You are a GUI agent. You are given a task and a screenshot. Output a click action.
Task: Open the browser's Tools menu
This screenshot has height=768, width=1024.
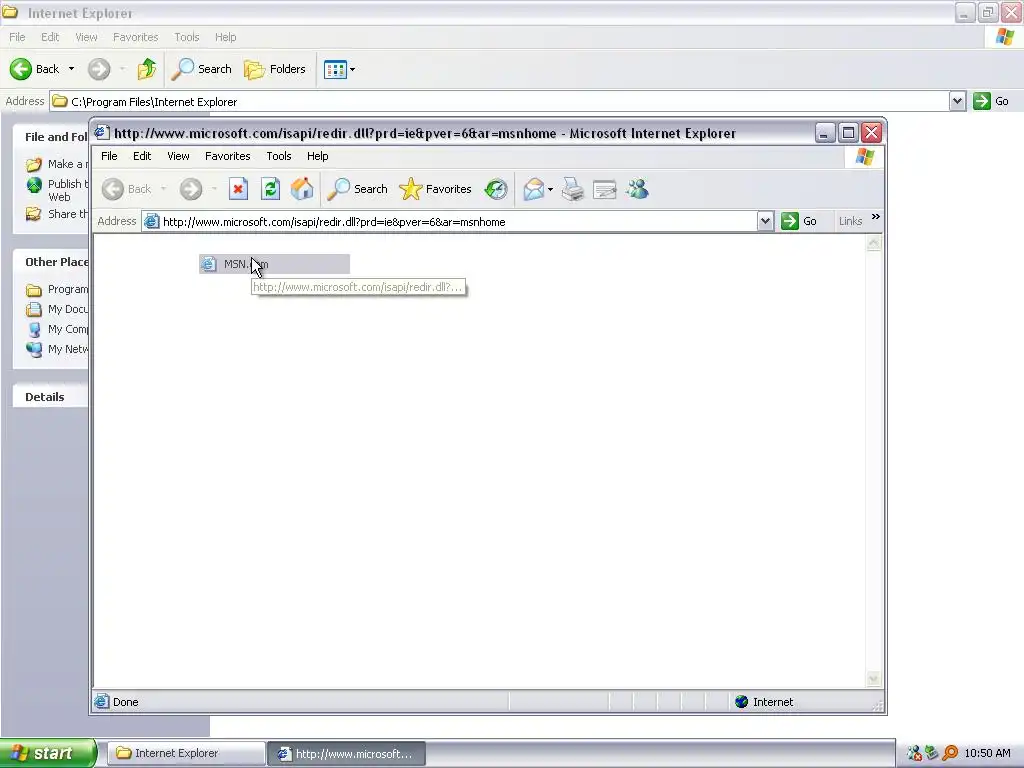pos(278,156)
